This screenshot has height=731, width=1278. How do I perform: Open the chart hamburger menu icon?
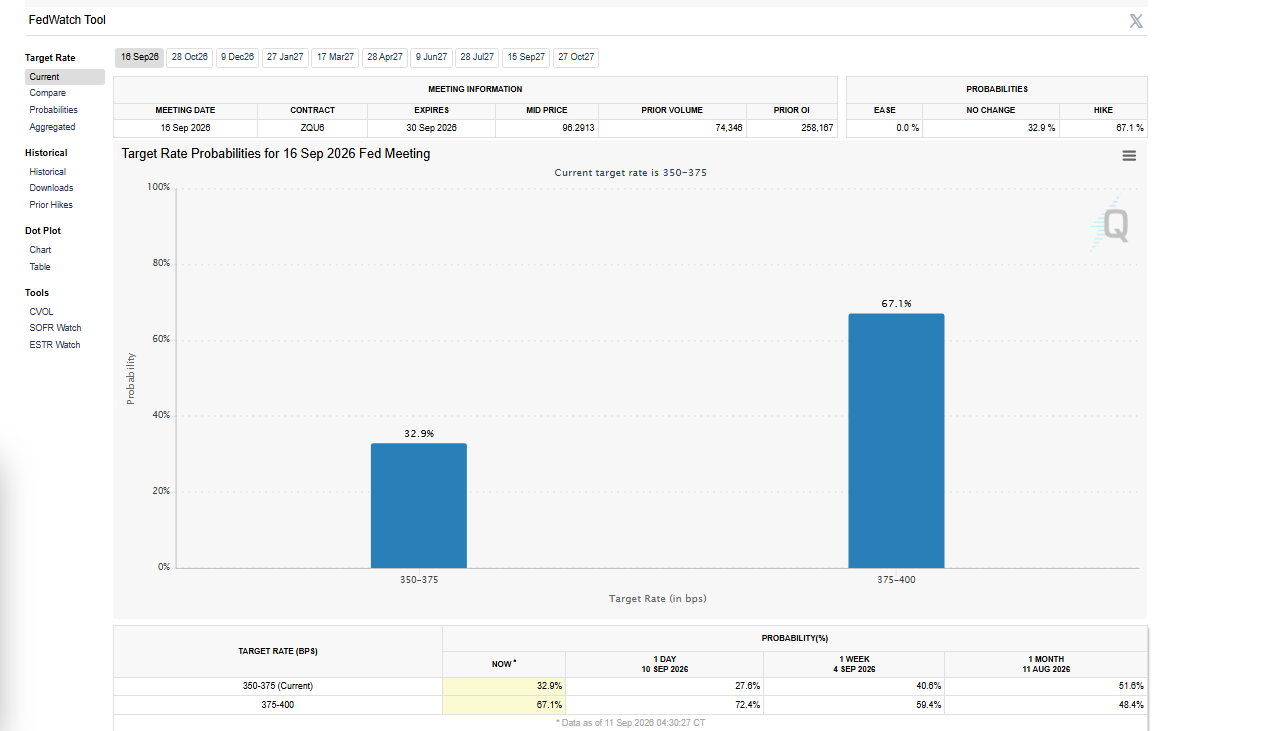click(1129, 156)
